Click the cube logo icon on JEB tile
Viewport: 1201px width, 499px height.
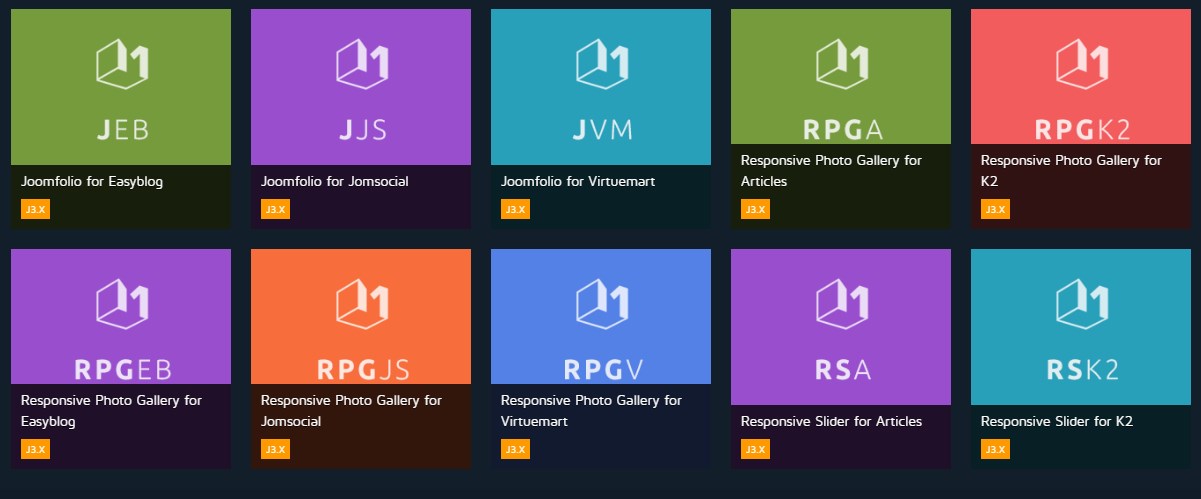point(122,62)
